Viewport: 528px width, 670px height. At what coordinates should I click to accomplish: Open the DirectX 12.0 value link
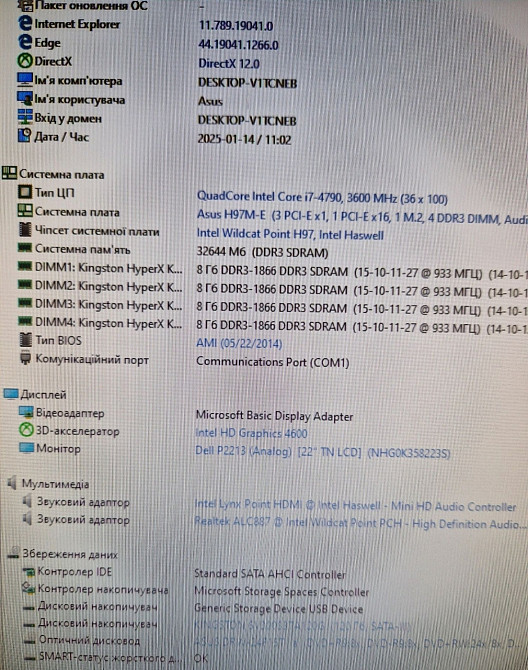pos(229,64)
